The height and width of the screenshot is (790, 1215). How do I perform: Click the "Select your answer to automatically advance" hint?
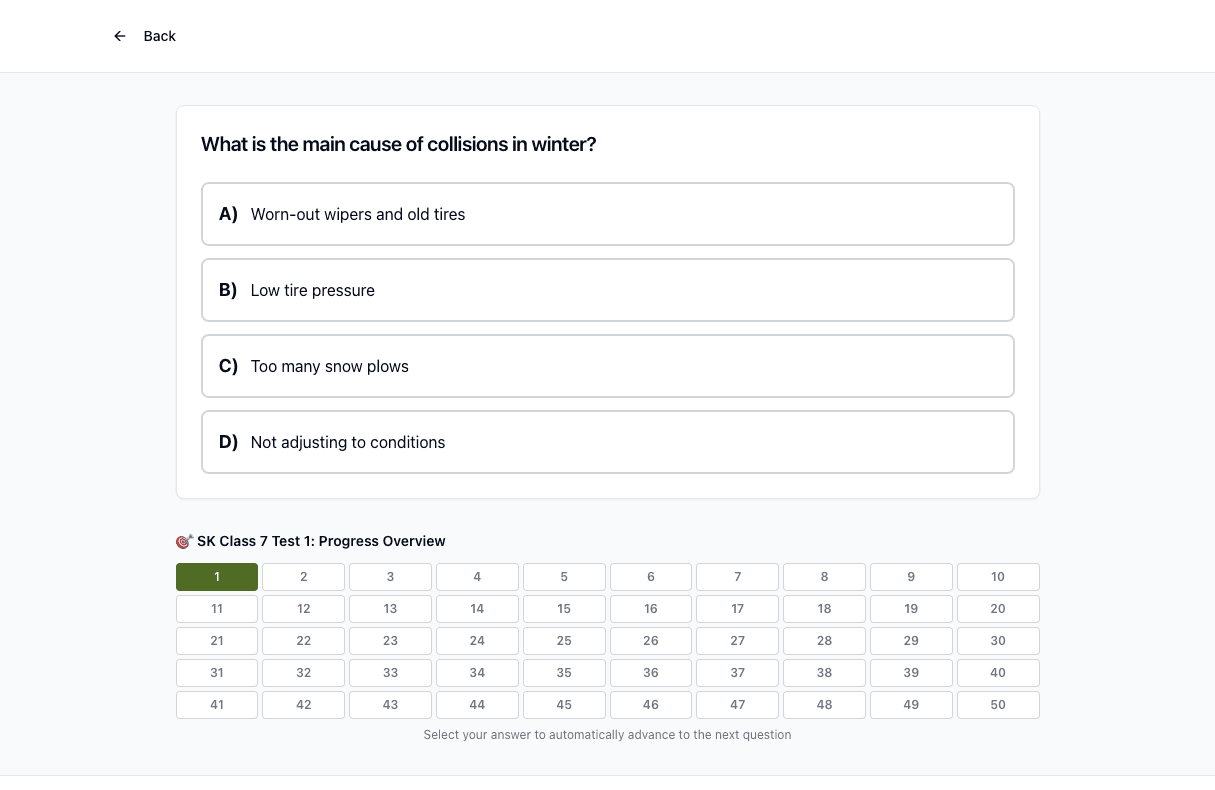[x=607, y=735]
